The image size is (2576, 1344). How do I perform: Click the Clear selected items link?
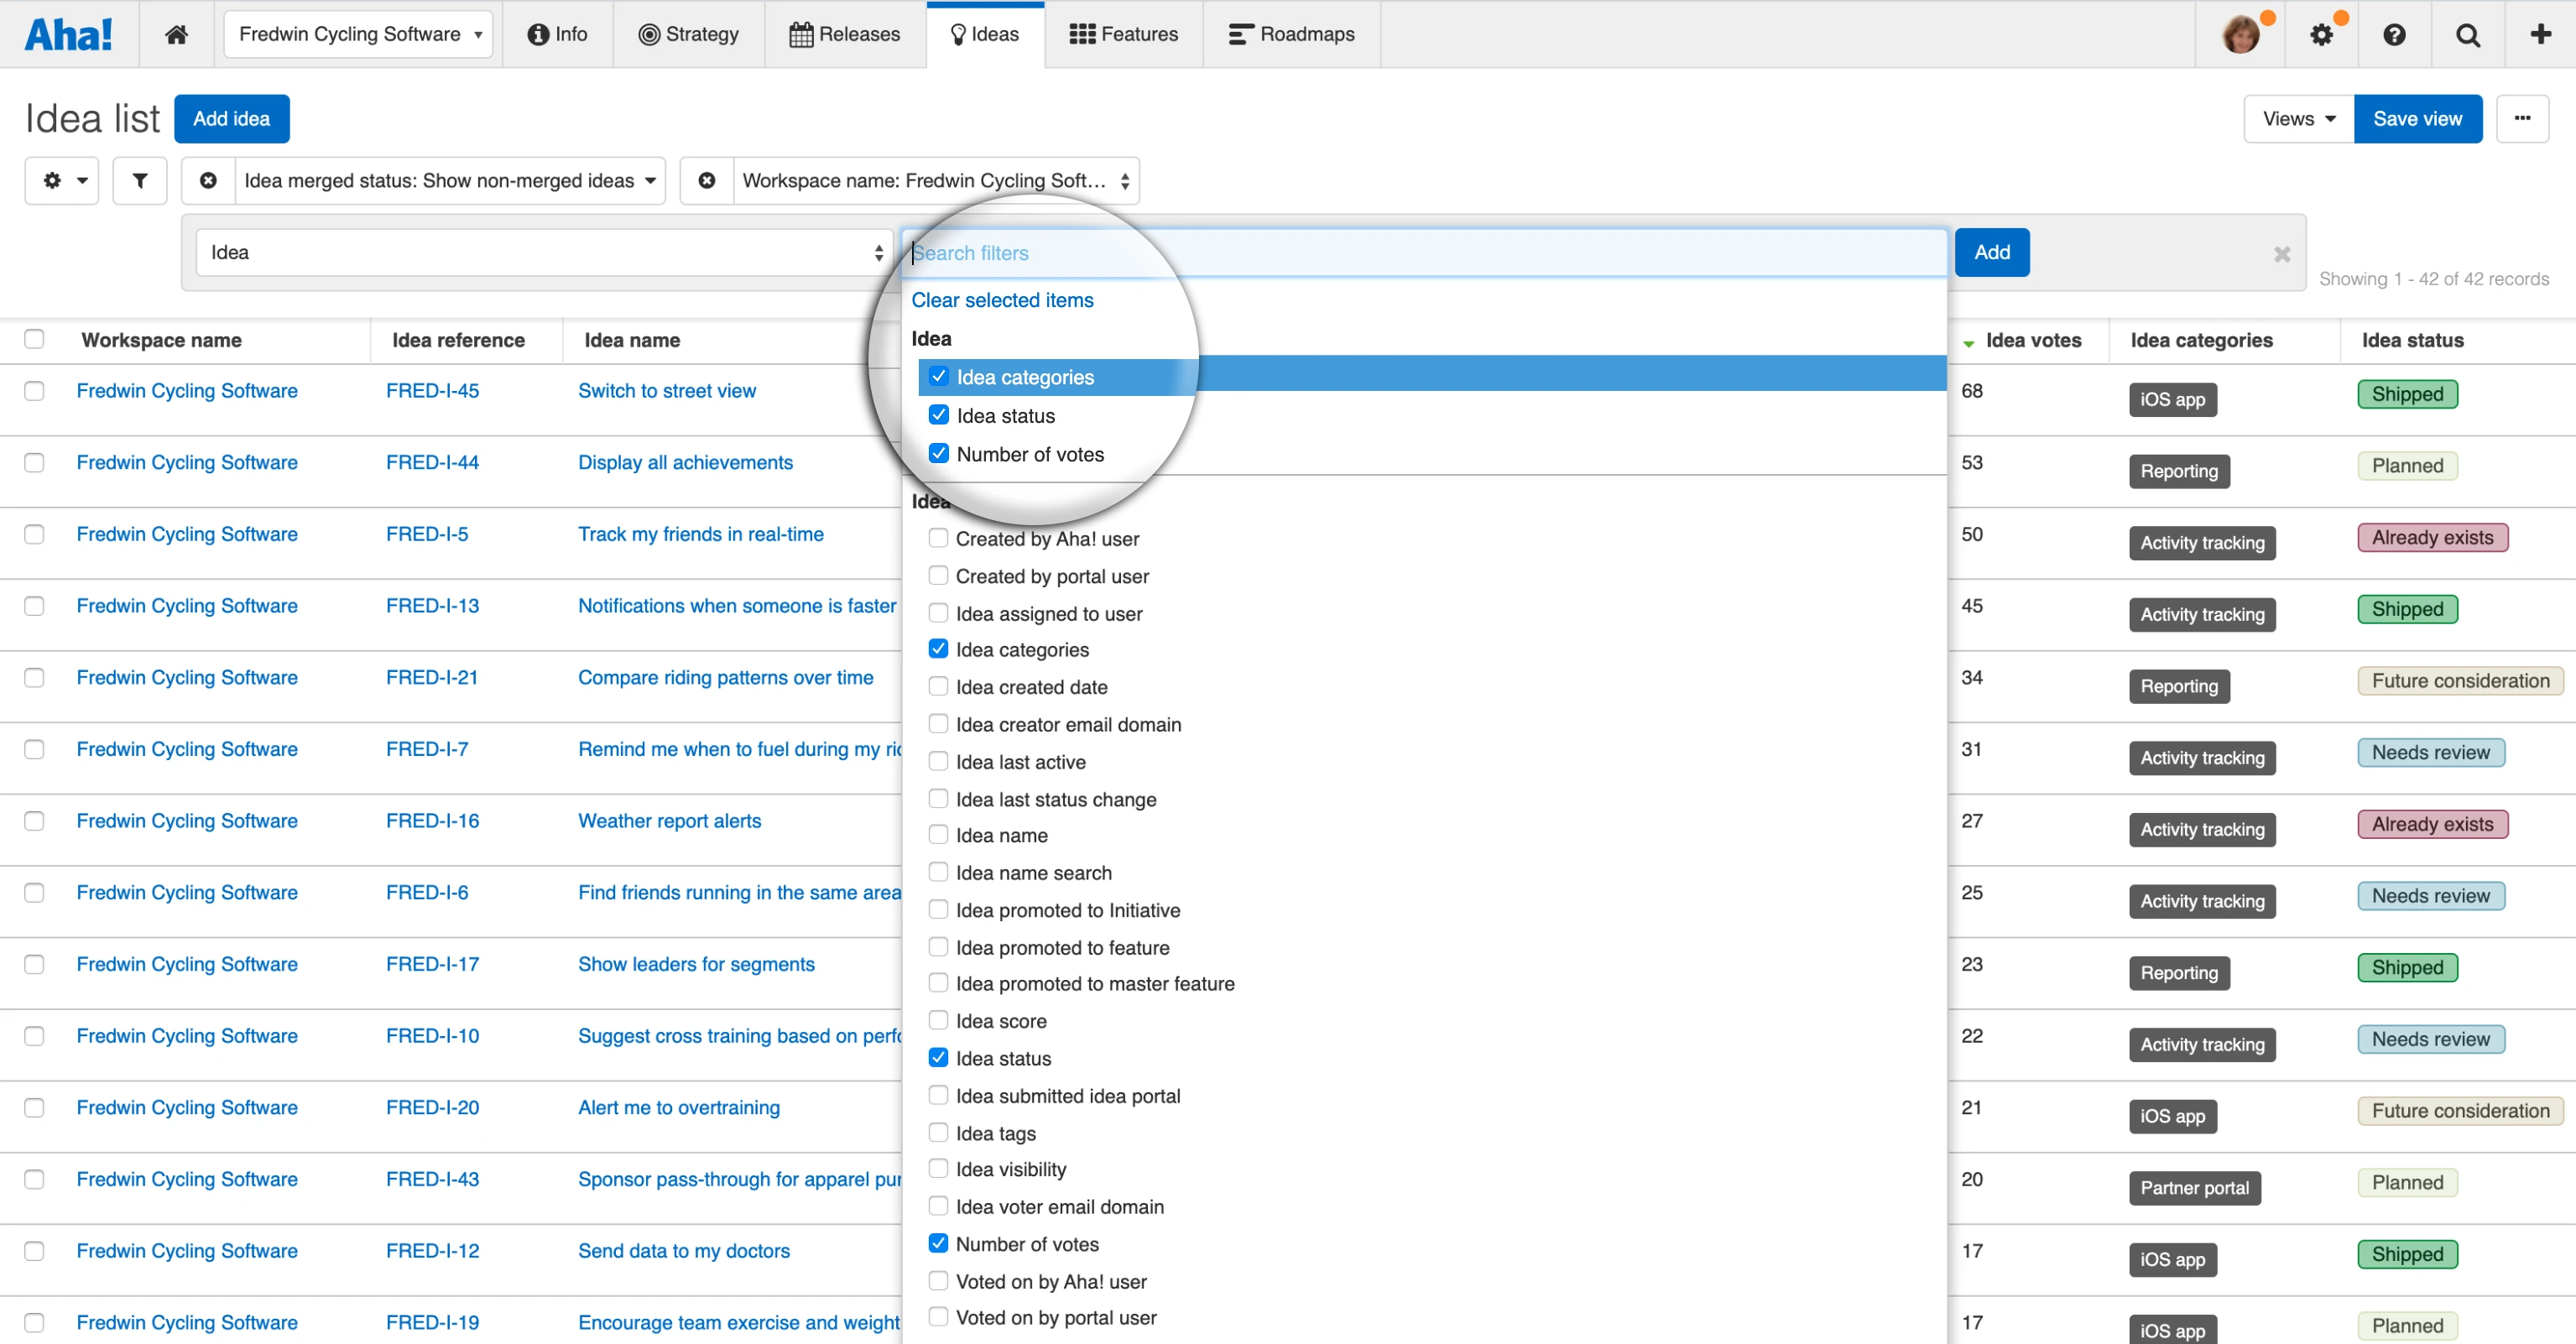click(x=1002, y=300)
